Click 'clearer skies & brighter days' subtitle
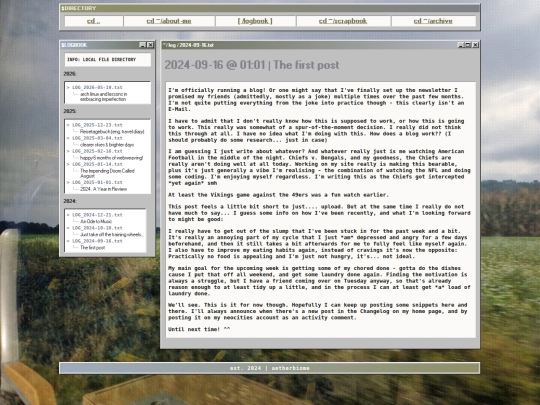Image resolution: width=540 pixels, height=405 pixels. click(x=107, y=145)
